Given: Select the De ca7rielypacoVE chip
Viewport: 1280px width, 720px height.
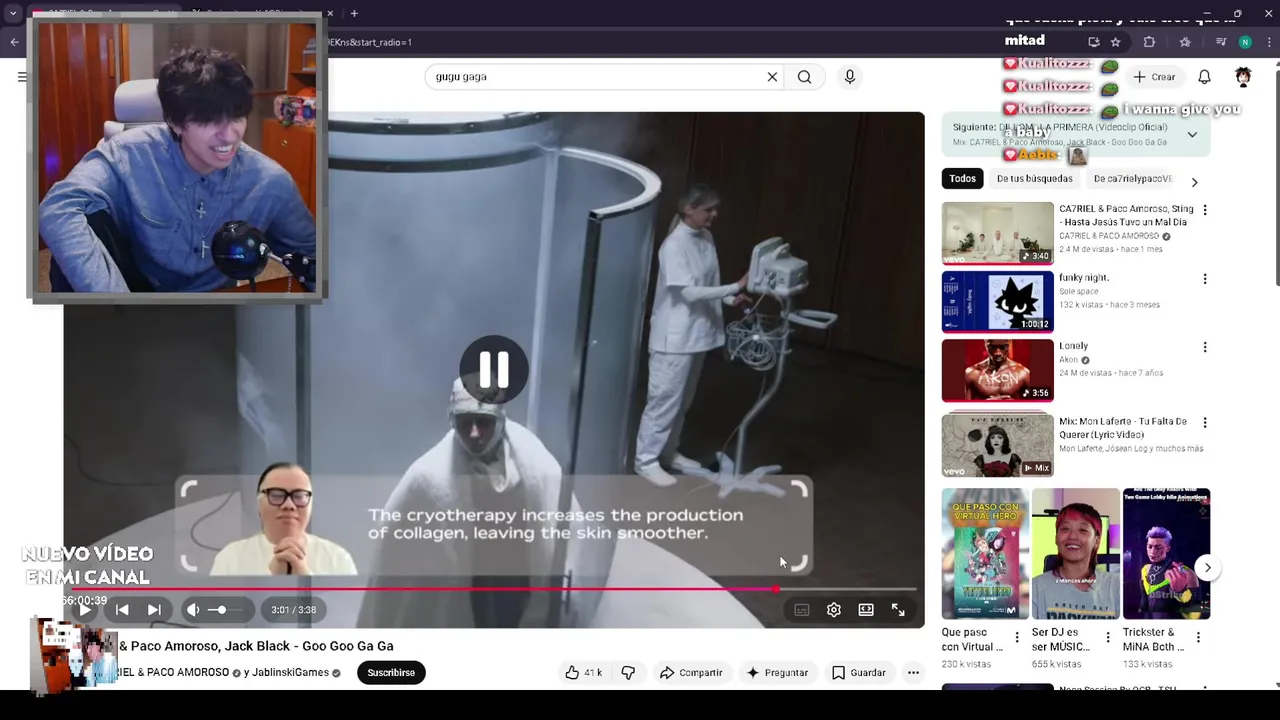Looking at the screenshot, I should click(1132, 179).
